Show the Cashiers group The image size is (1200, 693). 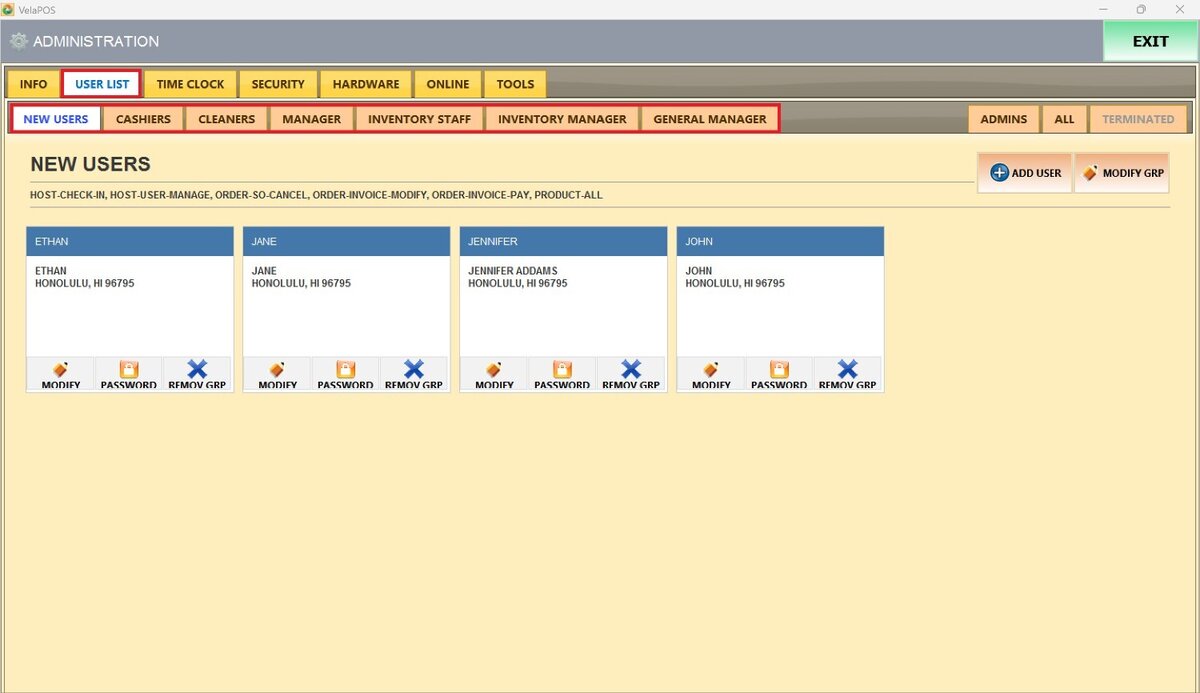[143, 119]
